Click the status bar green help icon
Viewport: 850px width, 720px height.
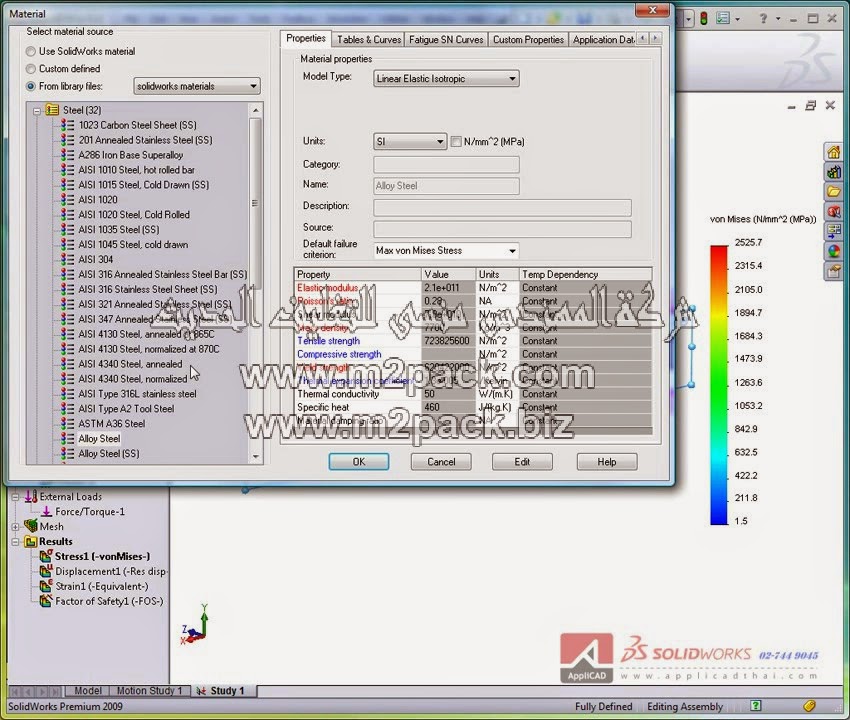(x=756, y=705)
